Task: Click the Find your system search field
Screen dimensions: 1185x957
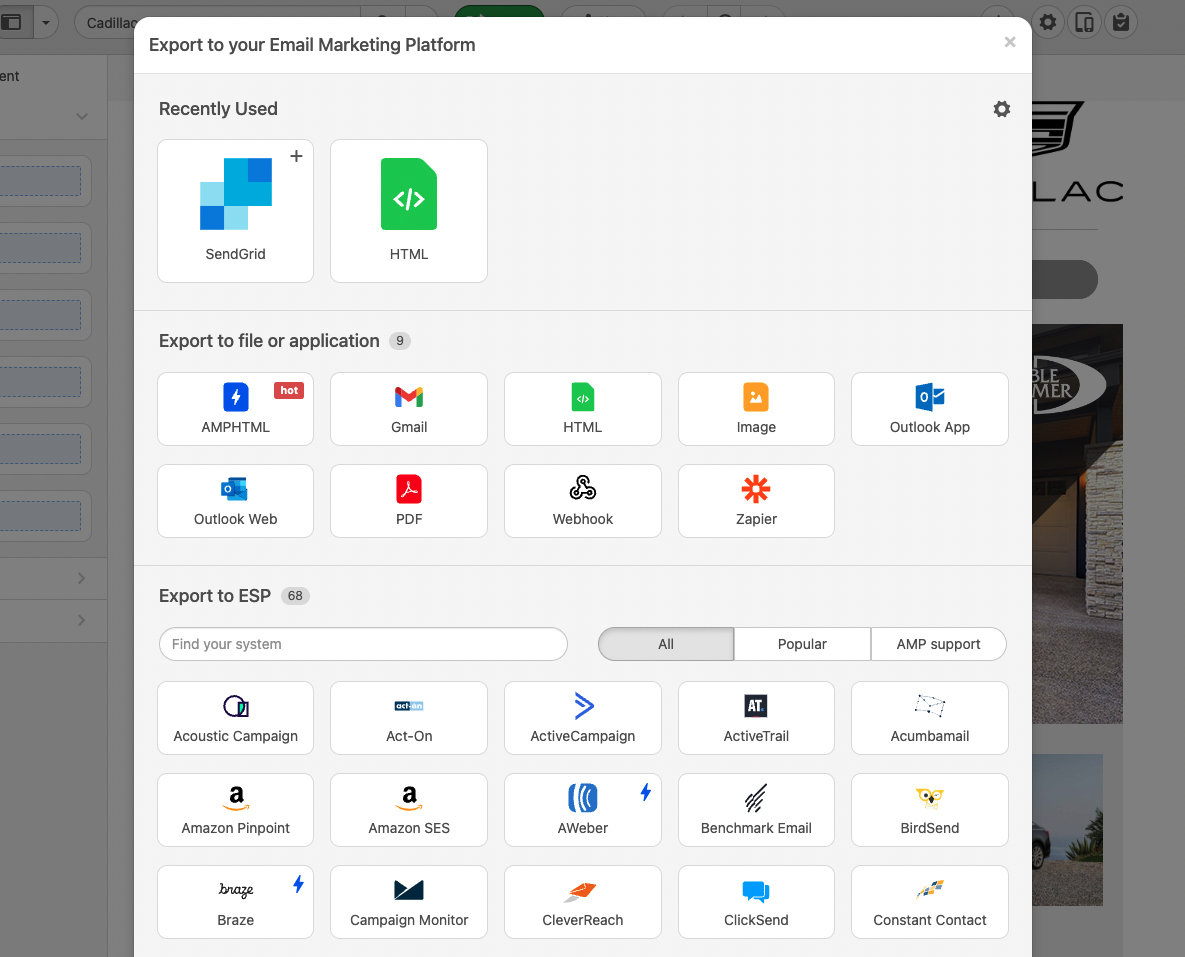Action: point(363,644)
